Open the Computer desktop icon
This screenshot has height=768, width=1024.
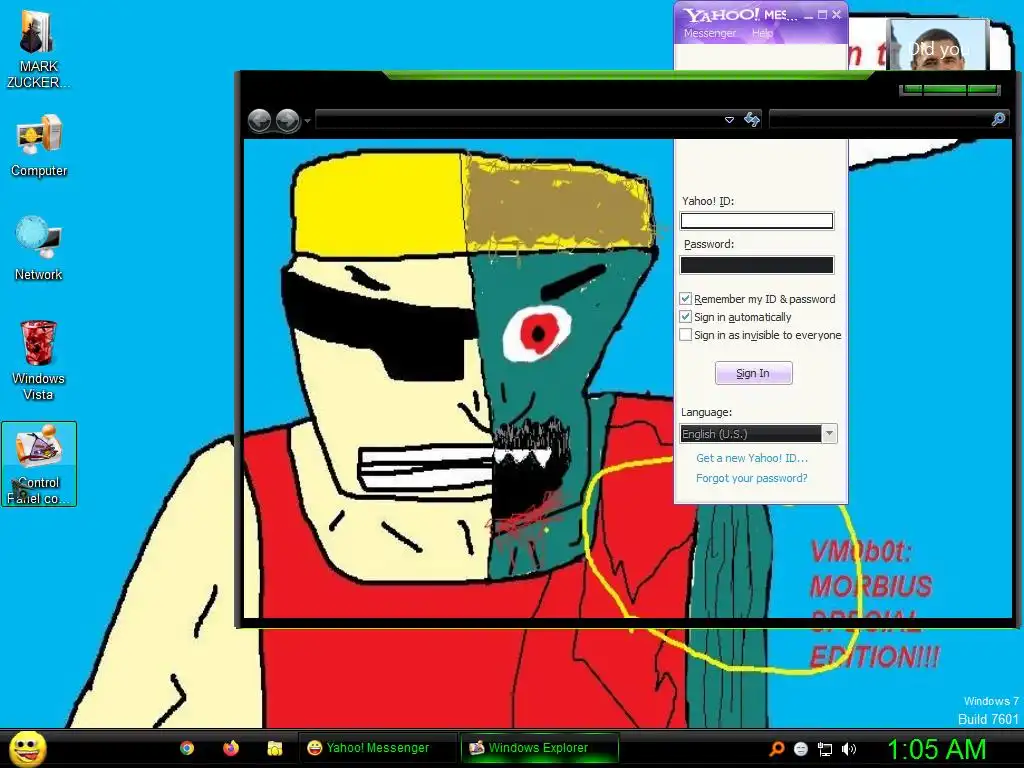coord(39,146)
